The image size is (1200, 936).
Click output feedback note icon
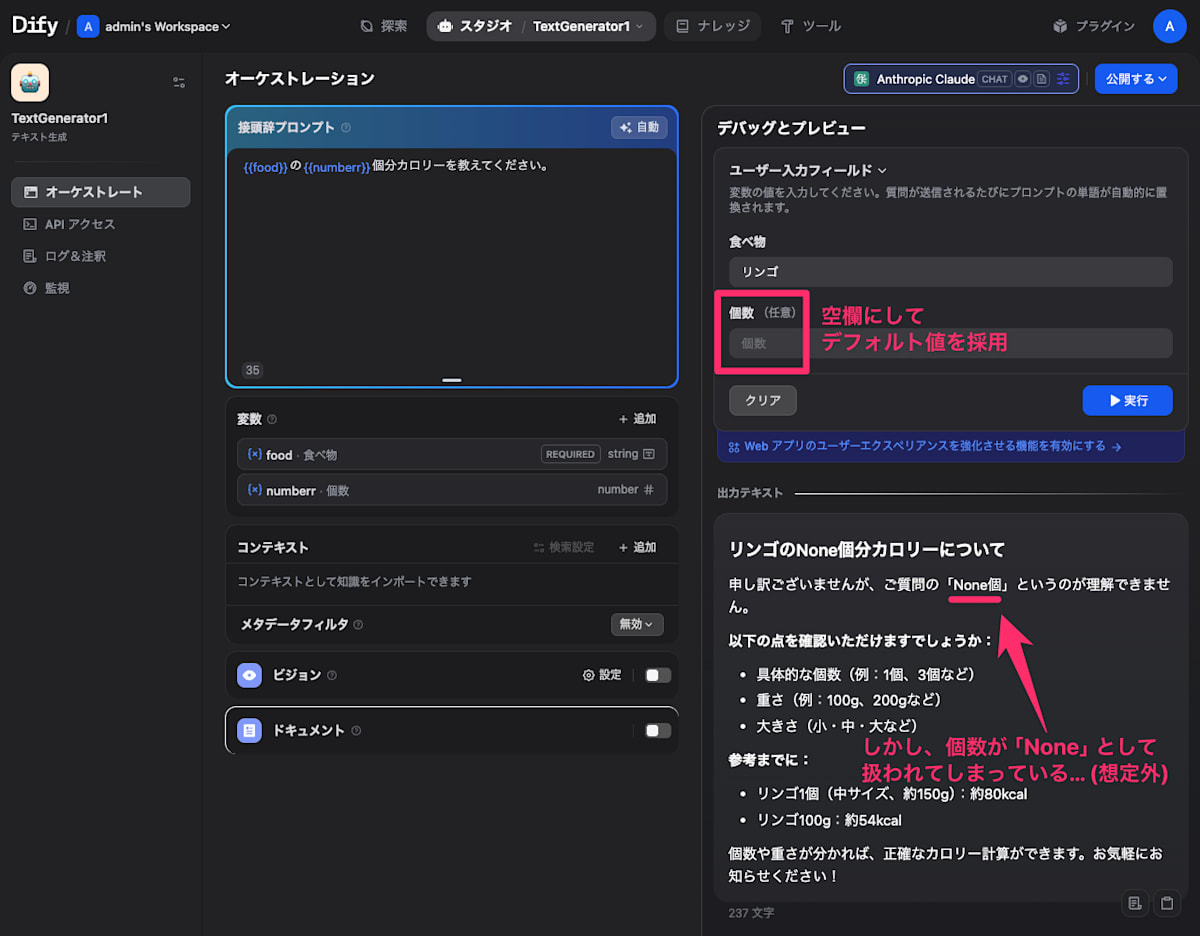tap(1134, 903)
